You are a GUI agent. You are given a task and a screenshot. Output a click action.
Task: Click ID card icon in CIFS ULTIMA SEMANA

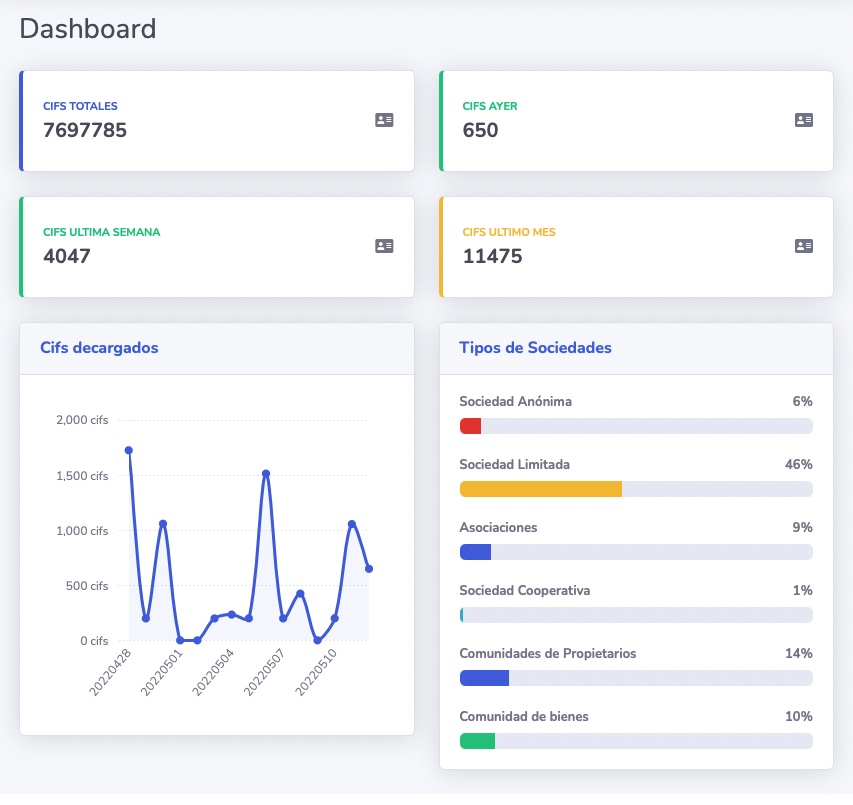pyautogui.click(x=384, y=246)
